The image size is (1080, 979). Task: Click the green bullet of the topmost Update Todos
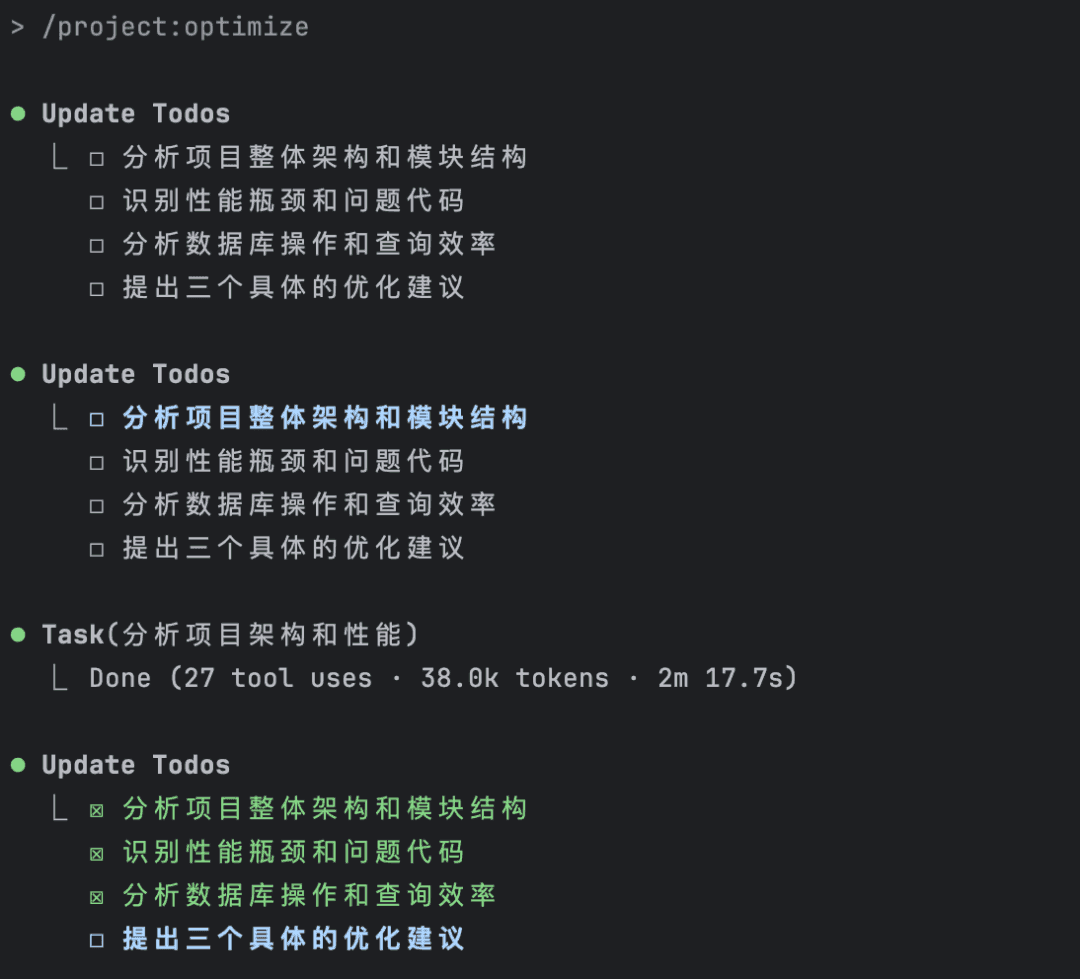pyautogui.click(x=18, y=114)
